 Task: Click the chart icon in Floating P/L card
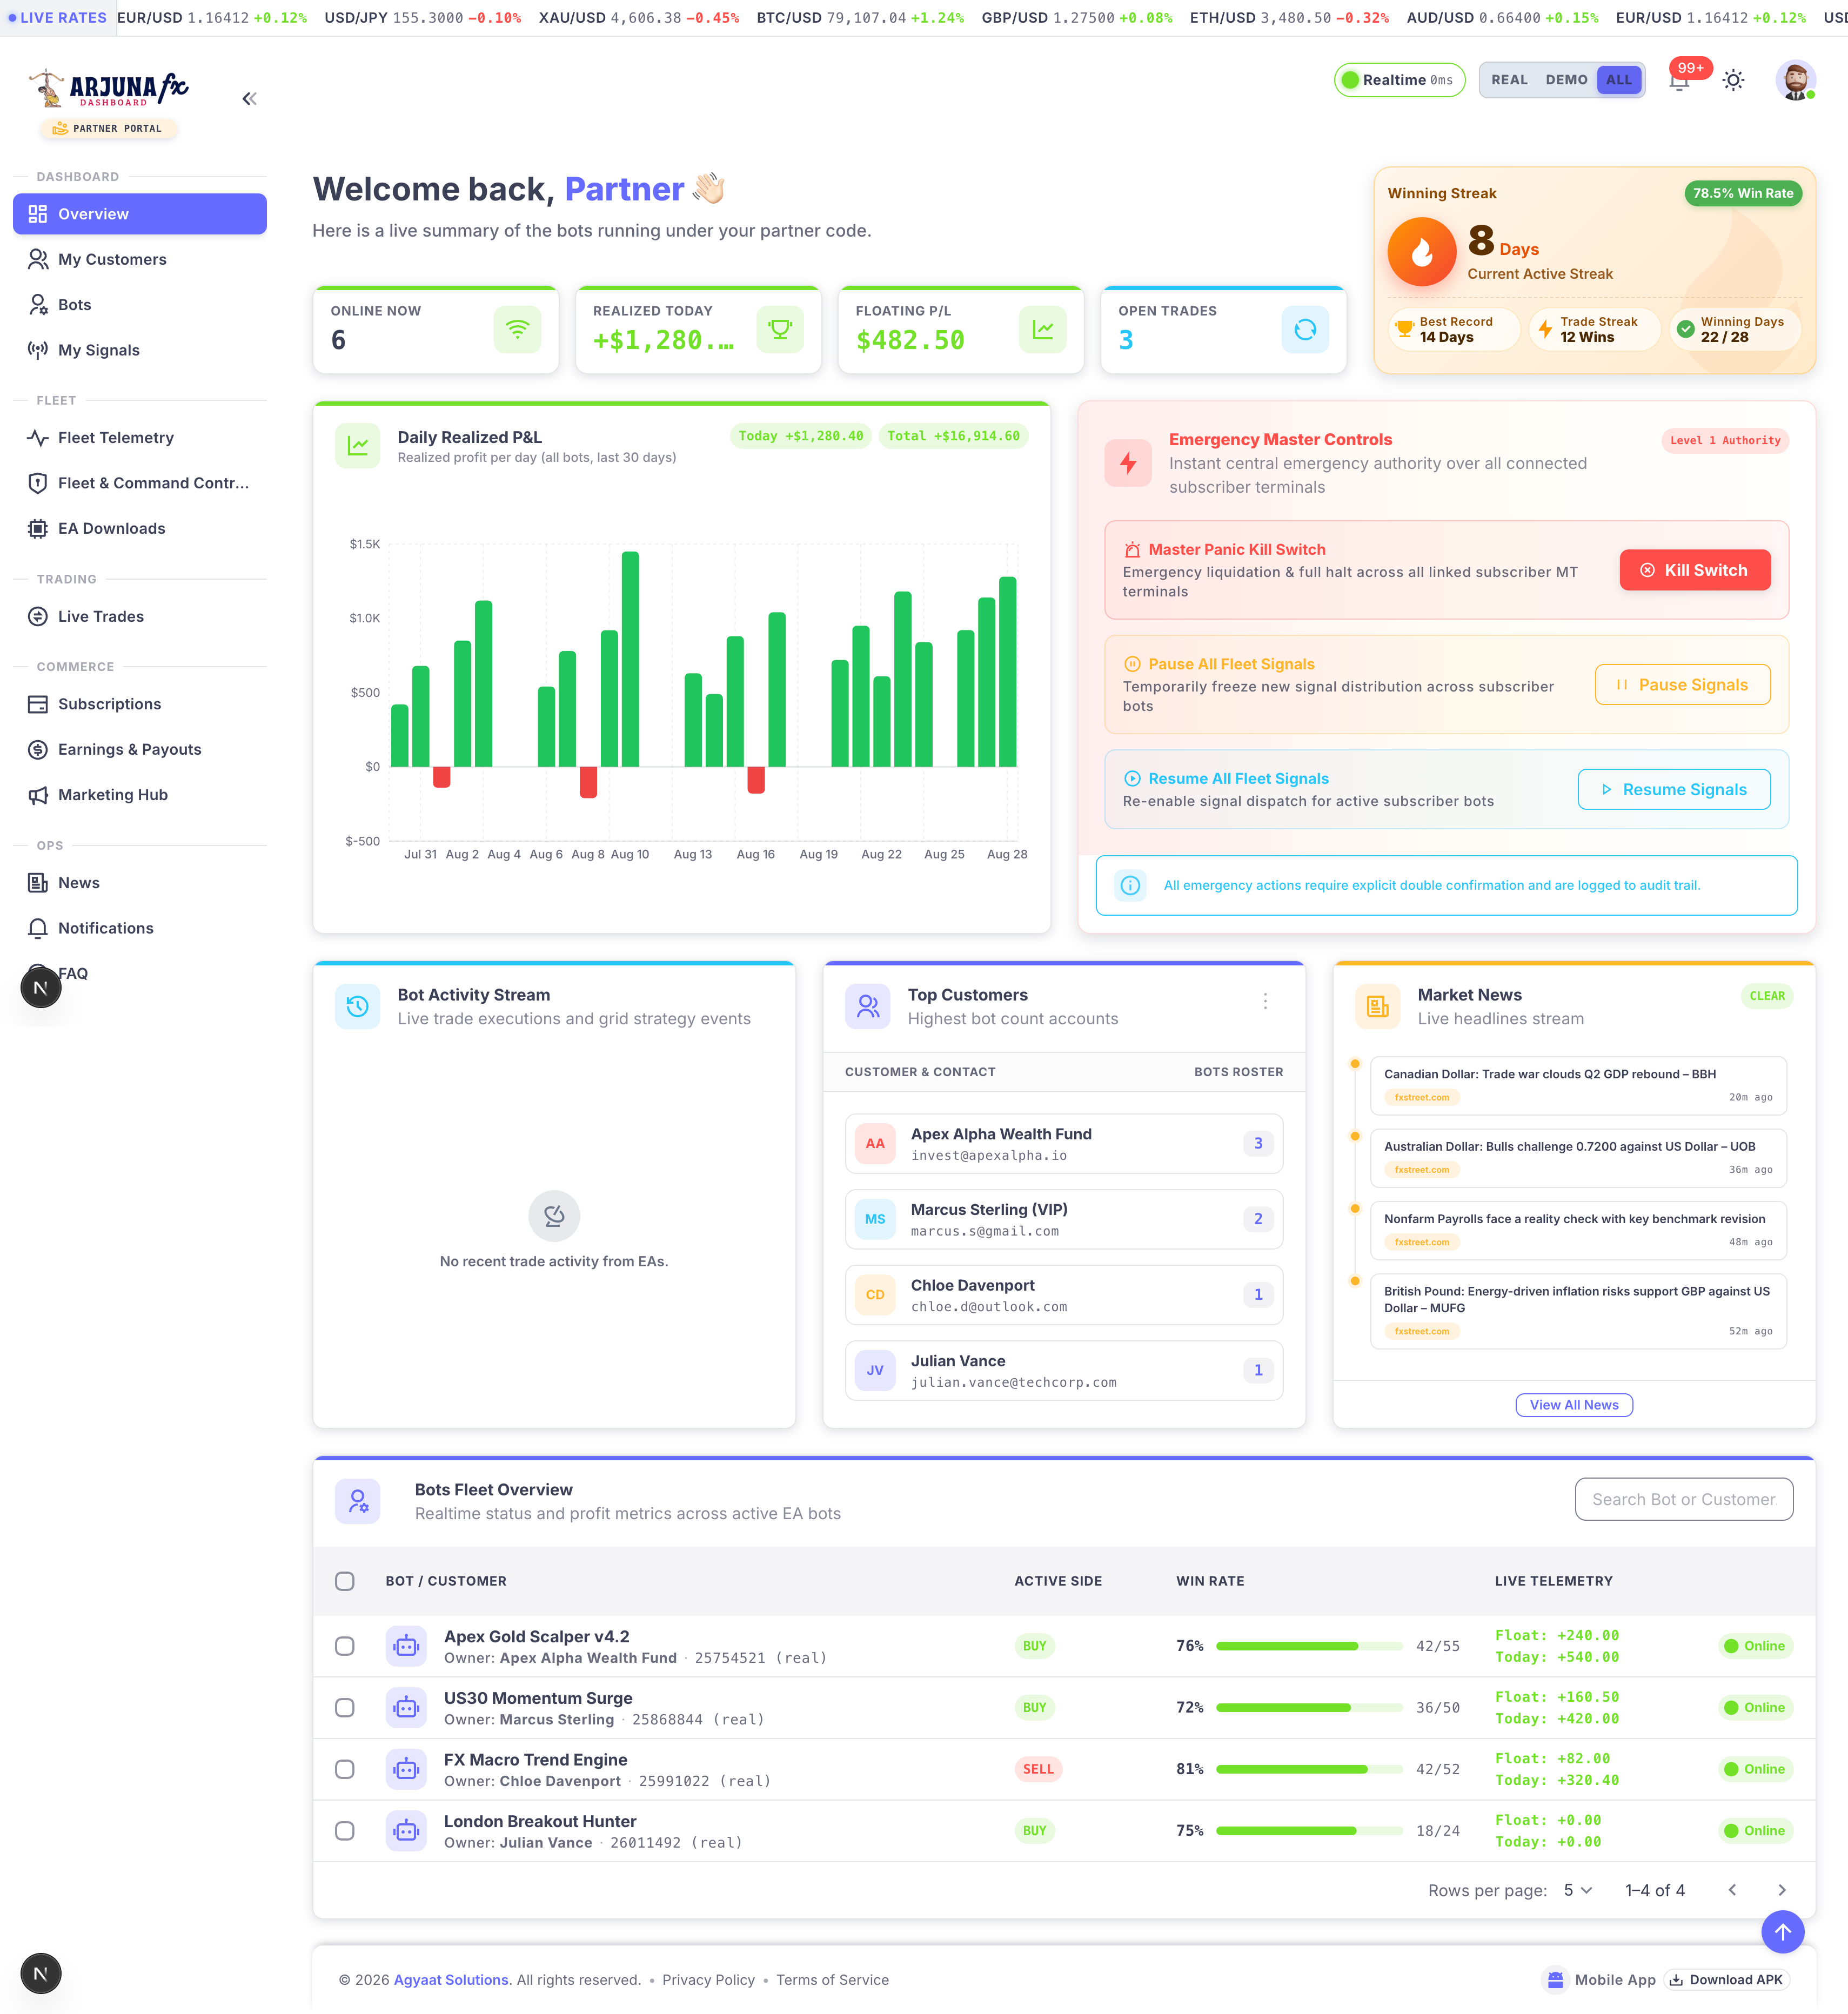point(1043,329)
